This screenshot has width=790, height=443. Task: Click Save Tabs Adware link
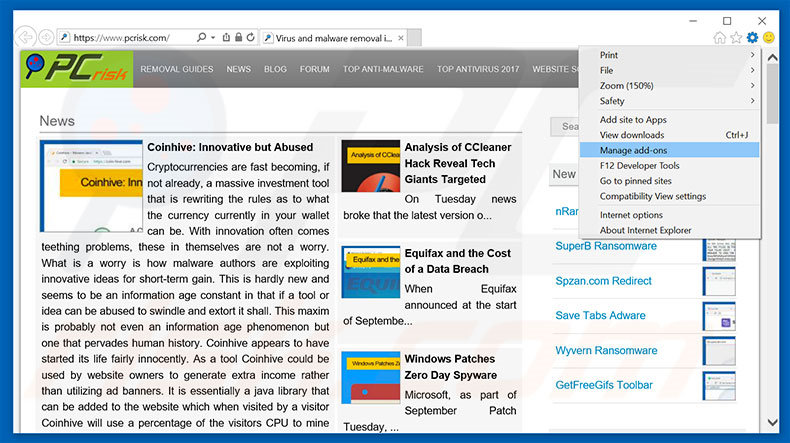600,315
